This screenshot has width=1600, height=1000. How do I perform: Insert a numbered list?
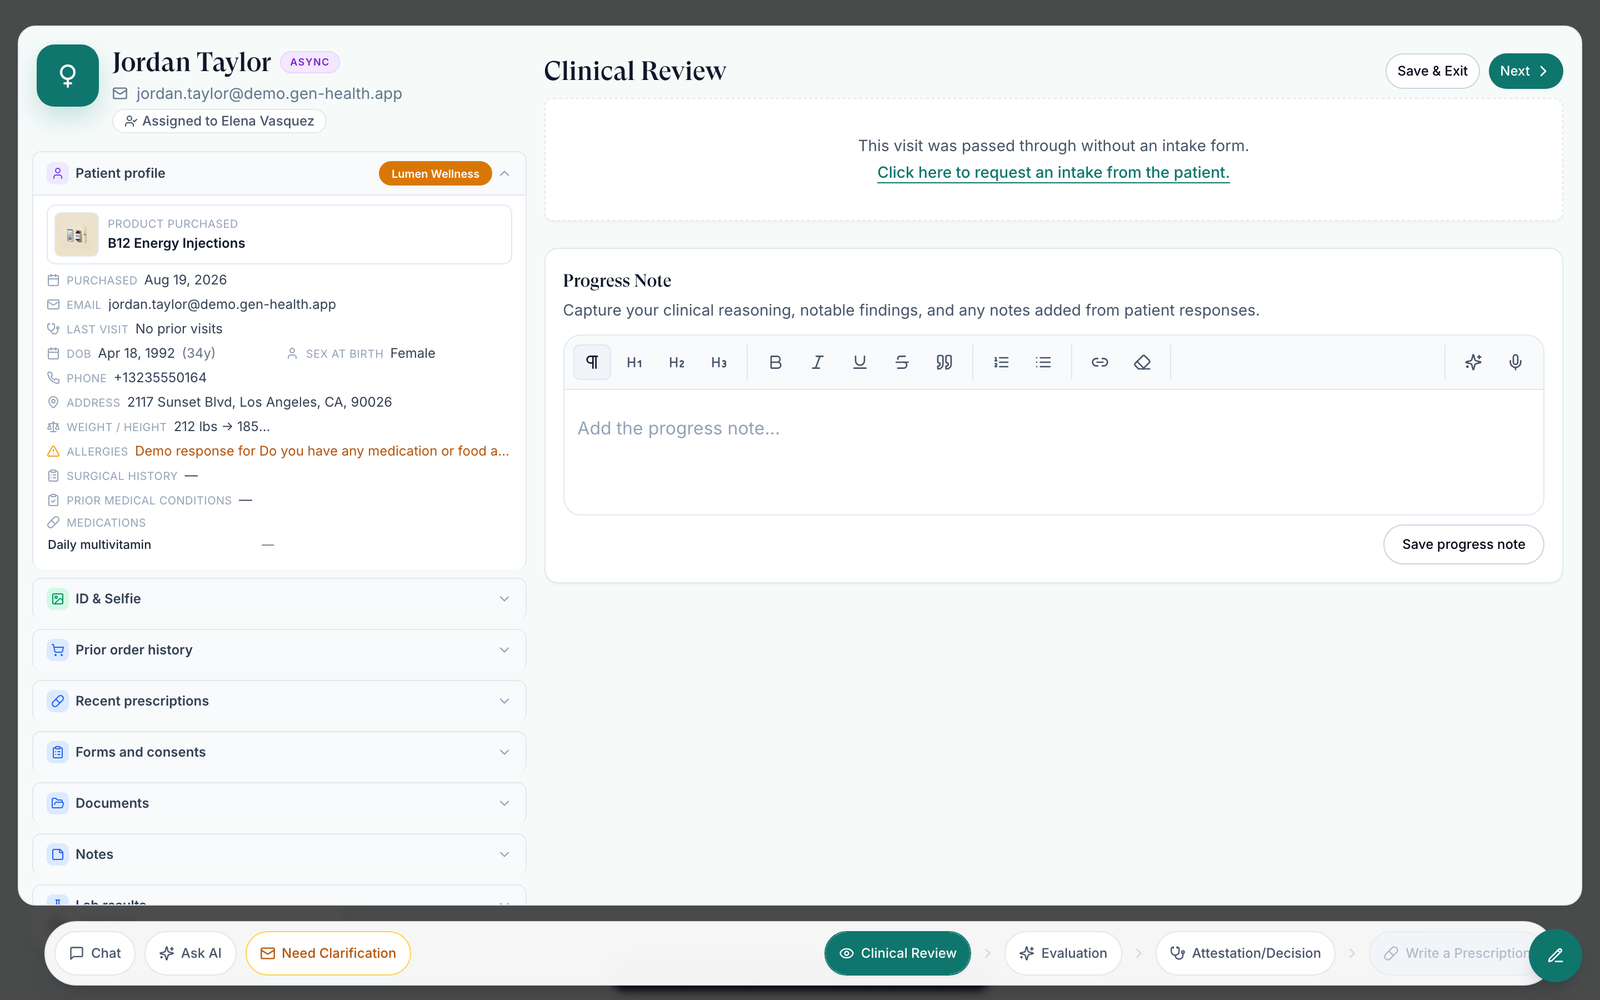tap(1001, 362)
